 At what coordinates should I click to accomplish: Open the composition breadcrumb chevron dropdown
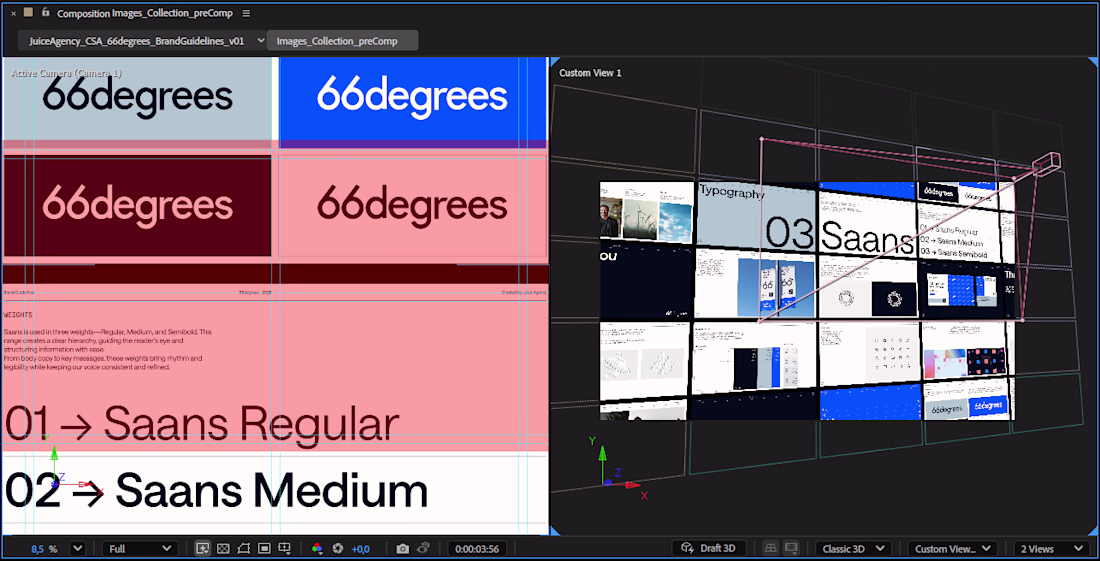(261, 40)
